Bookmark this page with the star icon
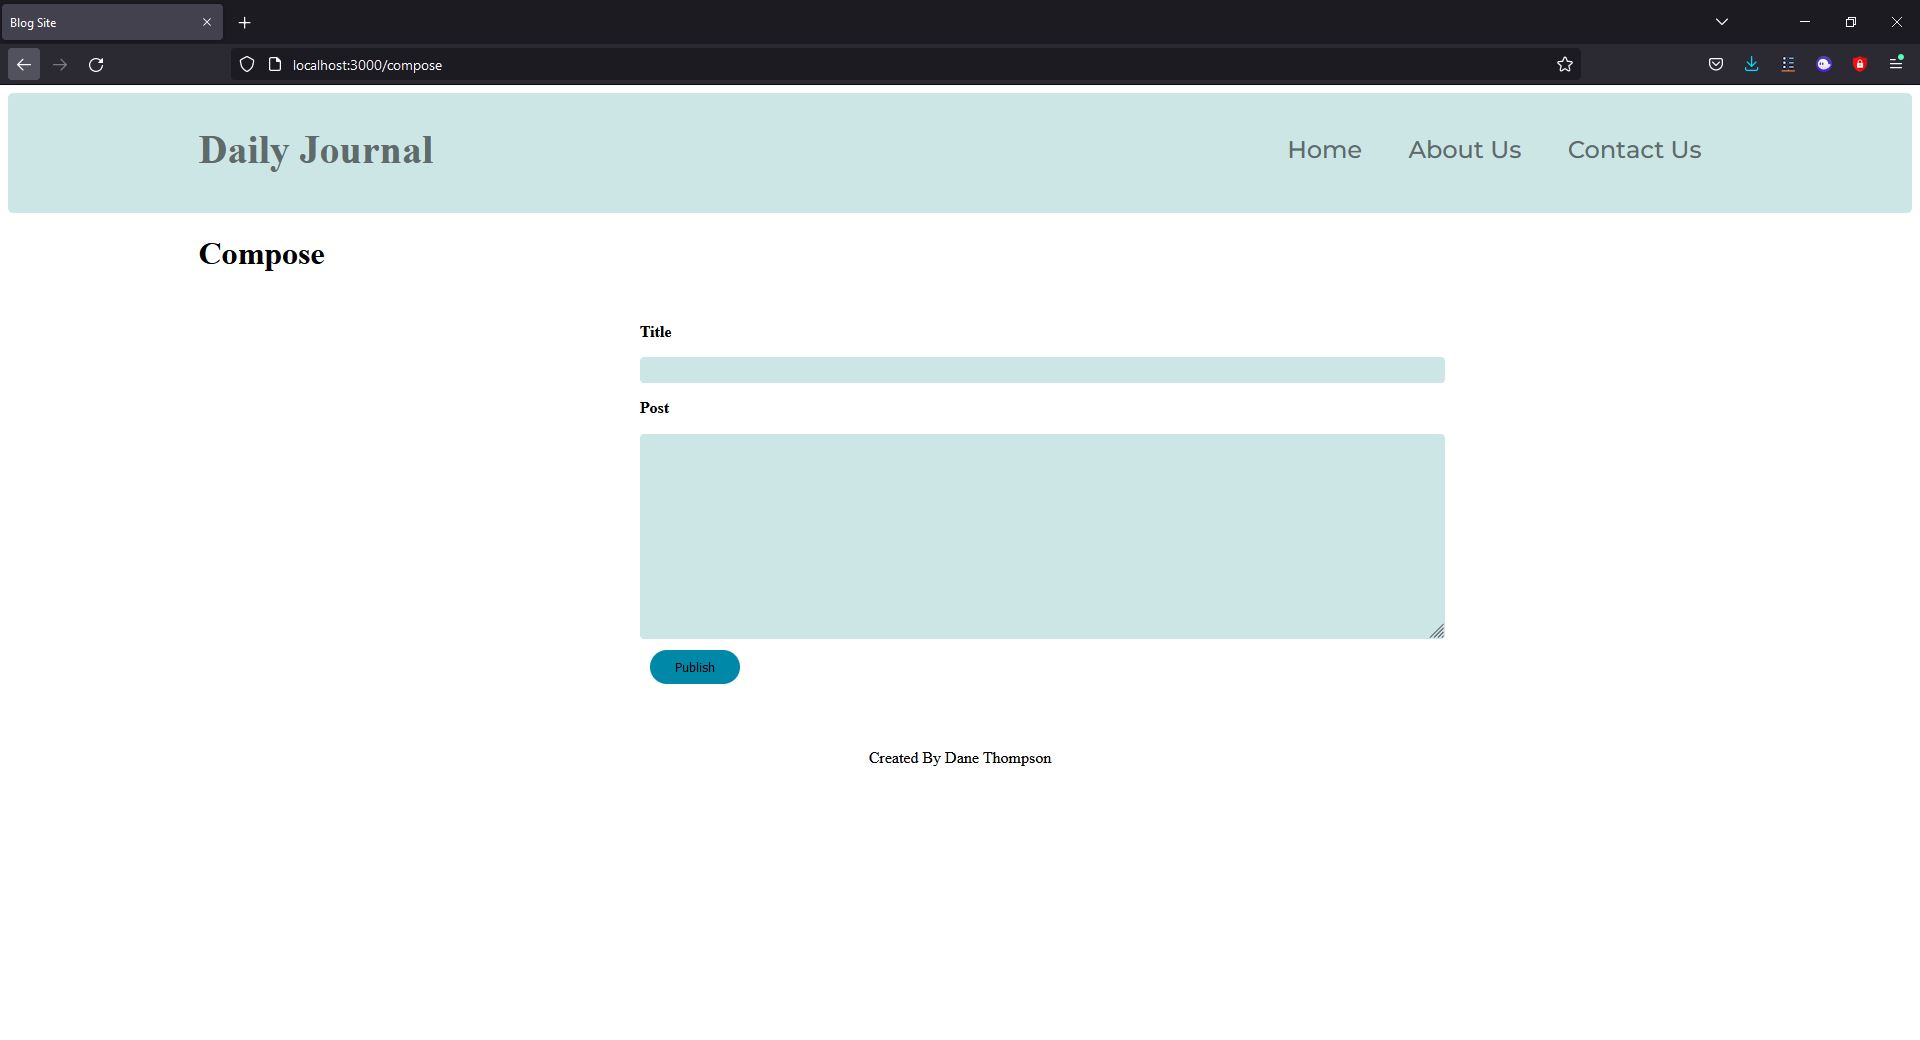 tap(1565, 65)
